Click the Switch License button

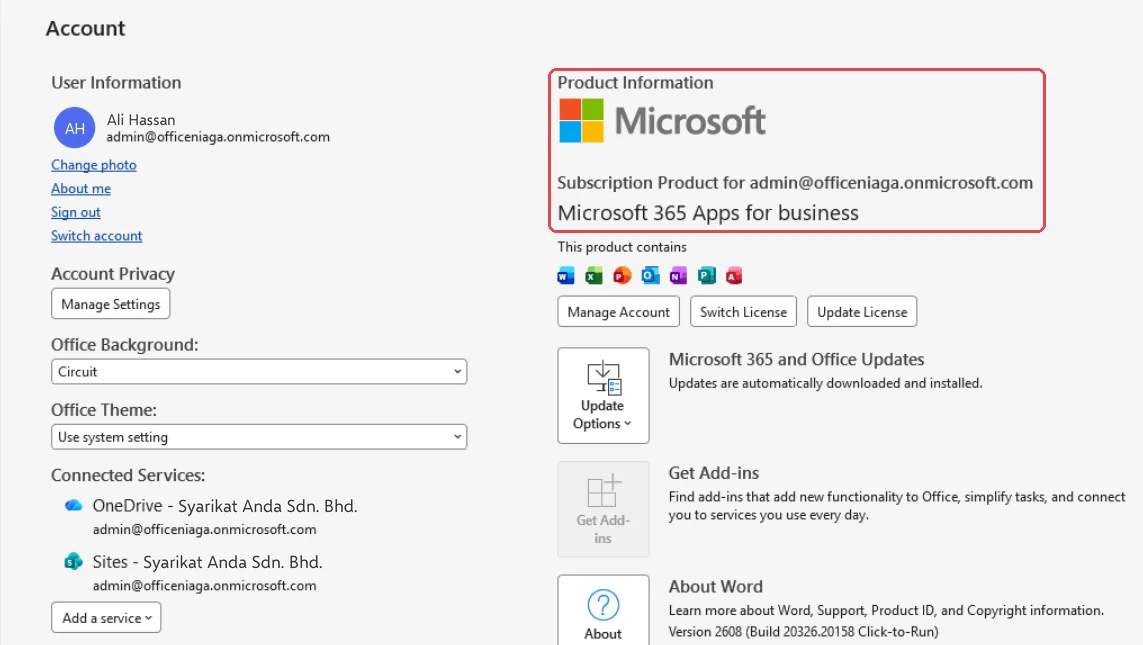click(744, 312)
